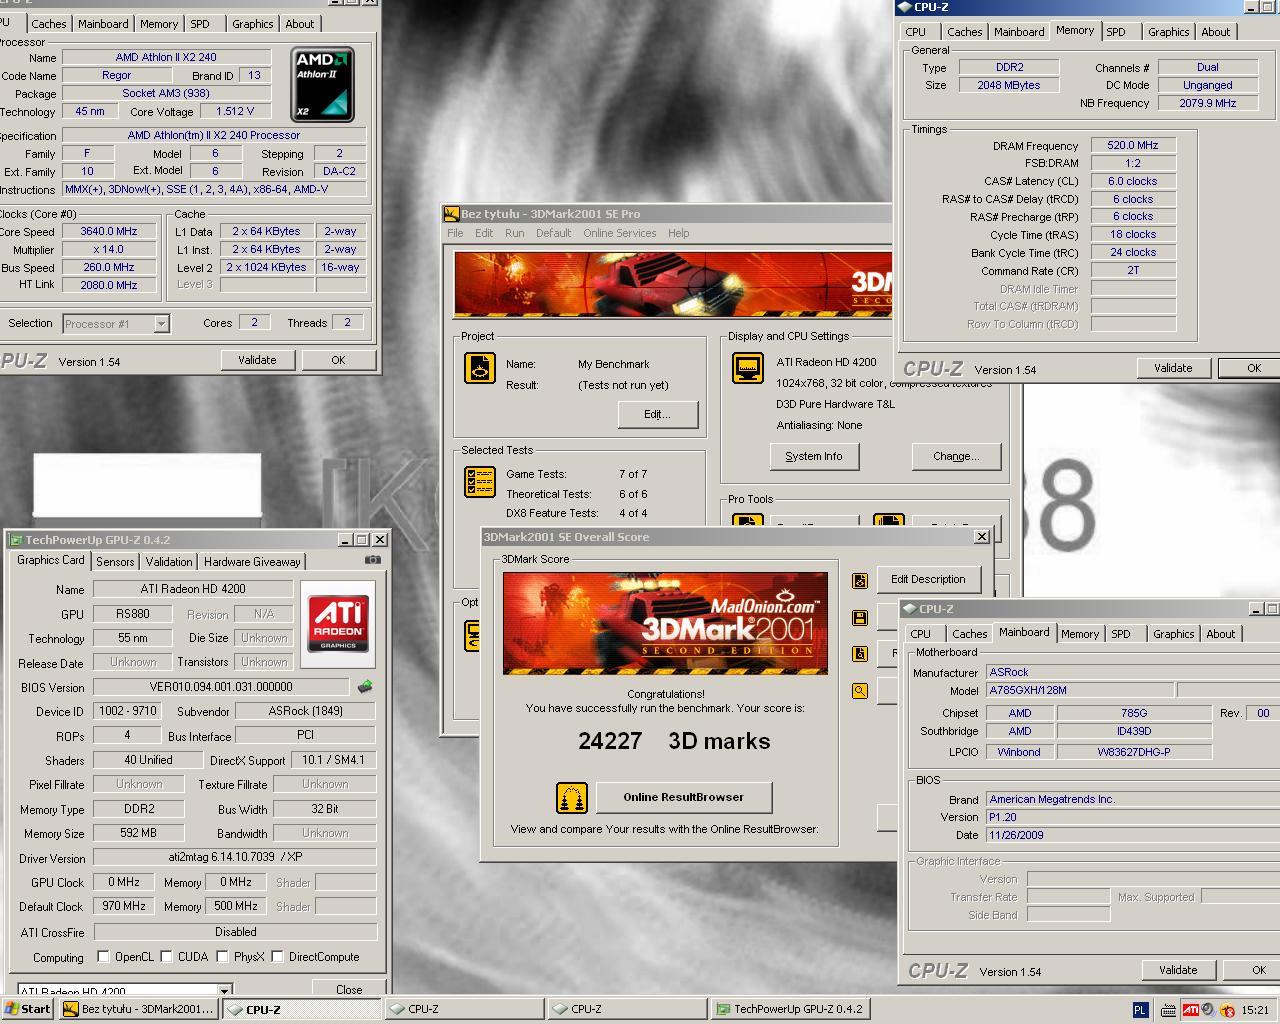1280x1024 pixels.
Task: Enable the OpenCL checkbox in GPU-Z
Action: click(x=103, y=957)
